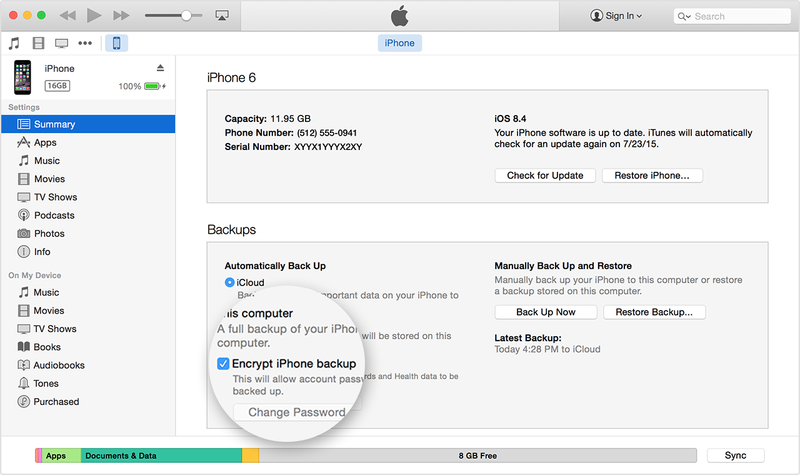The height and width of the screenshot is (475, 800).
Task: Open the TV Shows library icon in toolbar
Action: (x=62, y=43)
